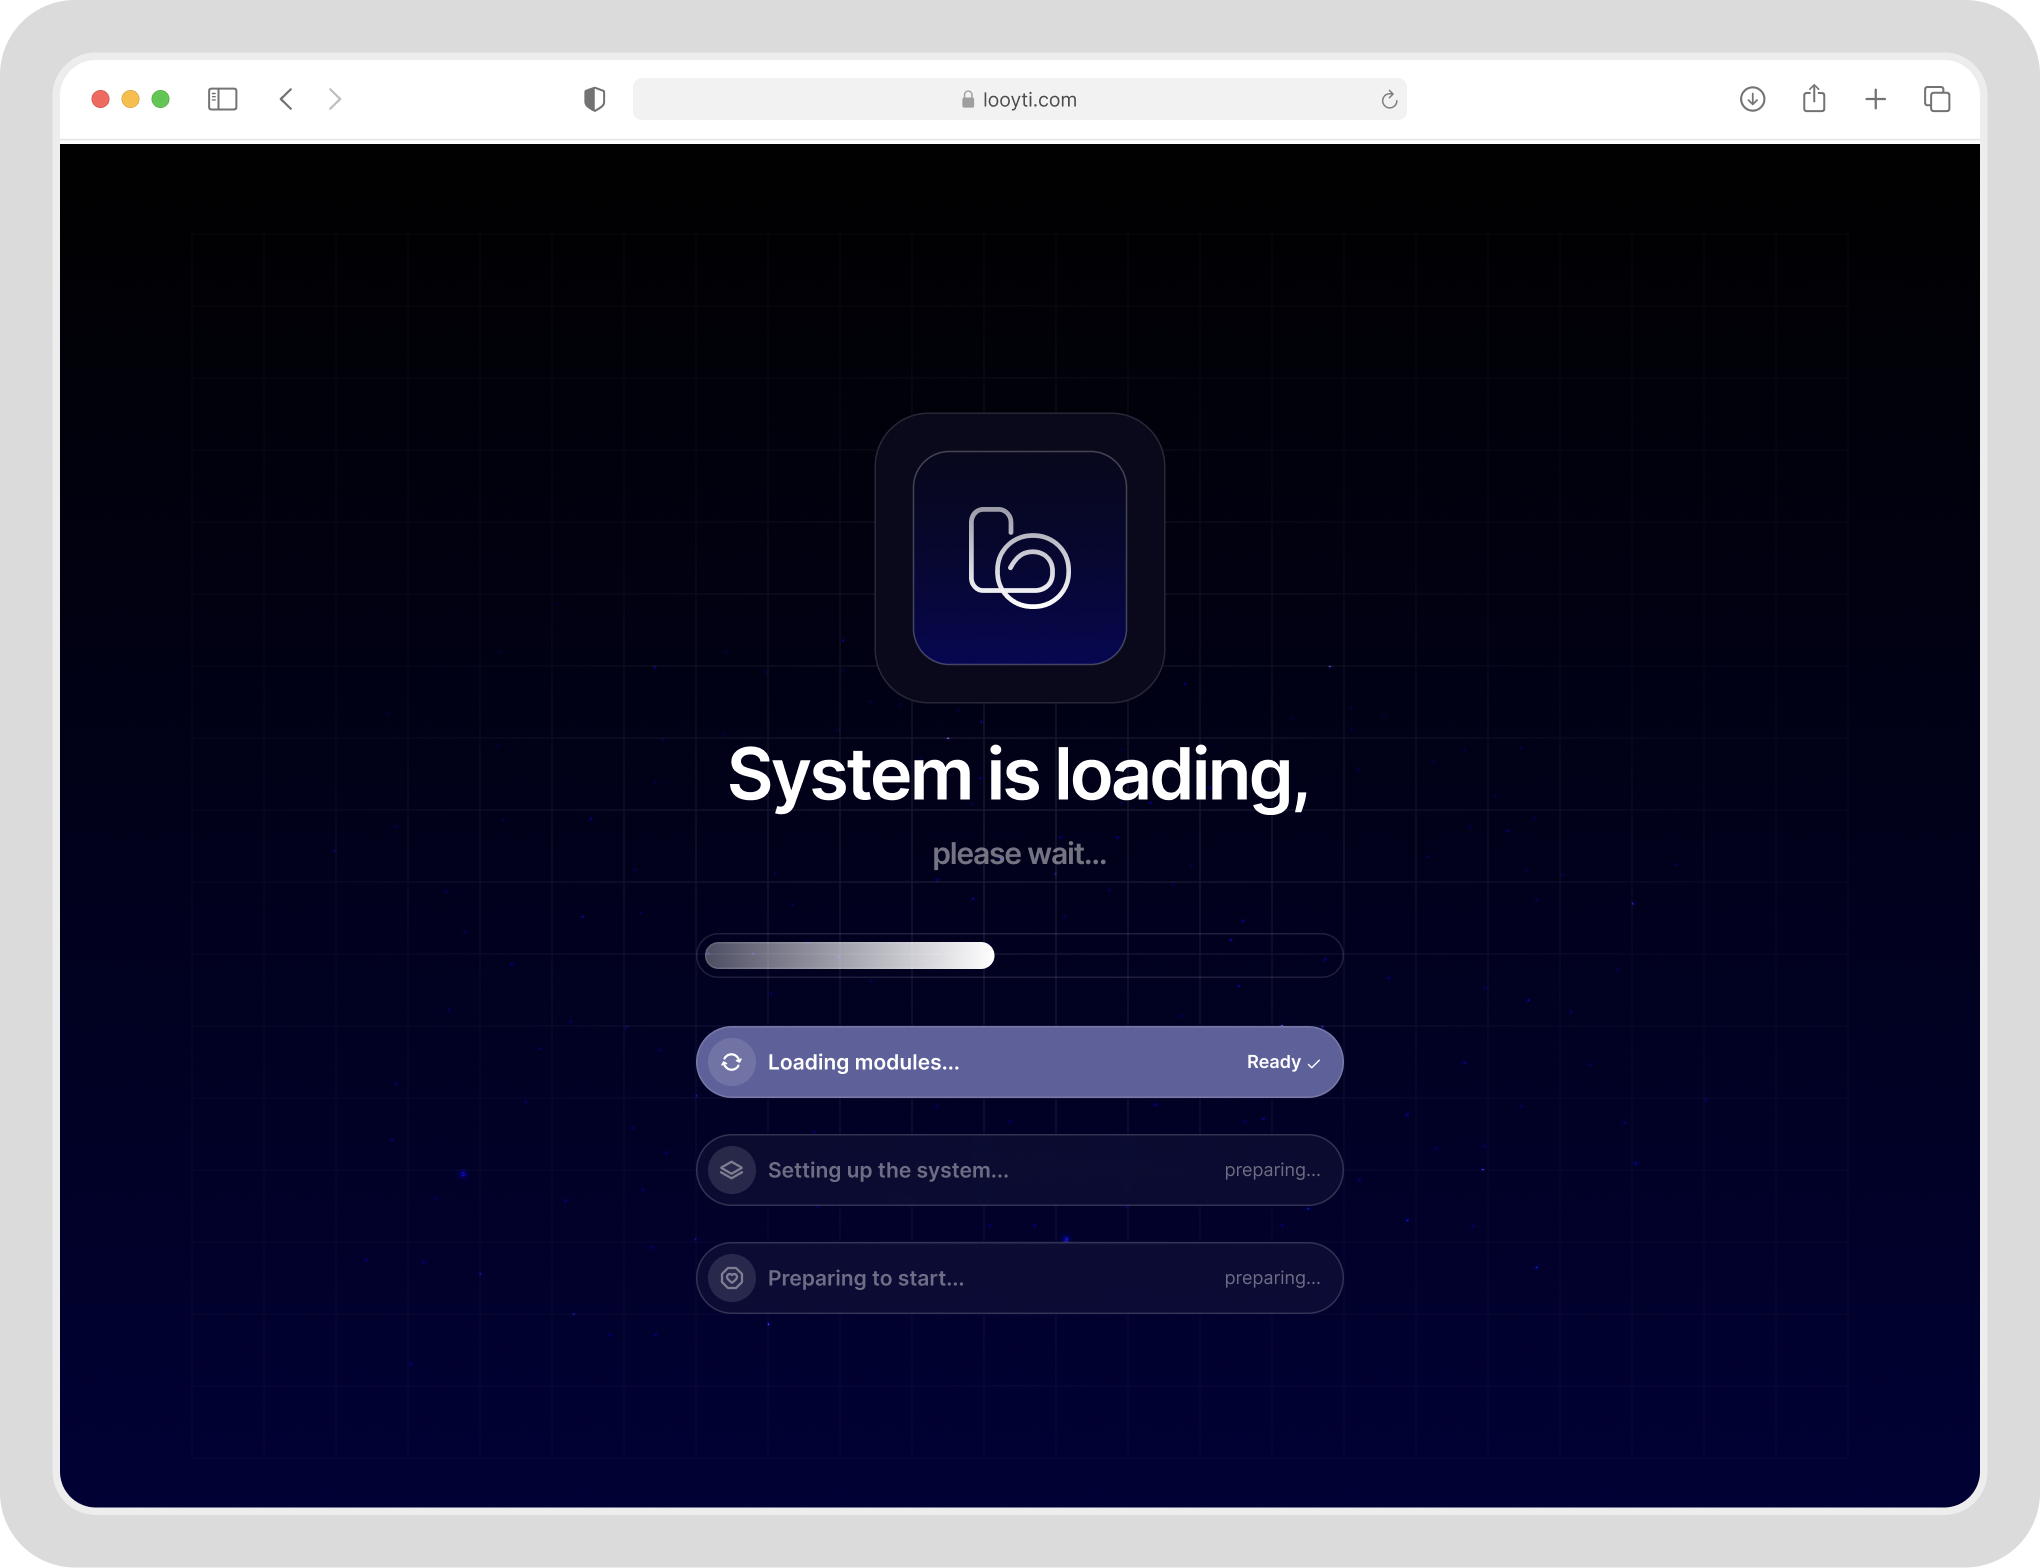Open a new tab with plus icon
The width and height of the screenshot is (2040, 1568).
click(x=1875, y=99)
